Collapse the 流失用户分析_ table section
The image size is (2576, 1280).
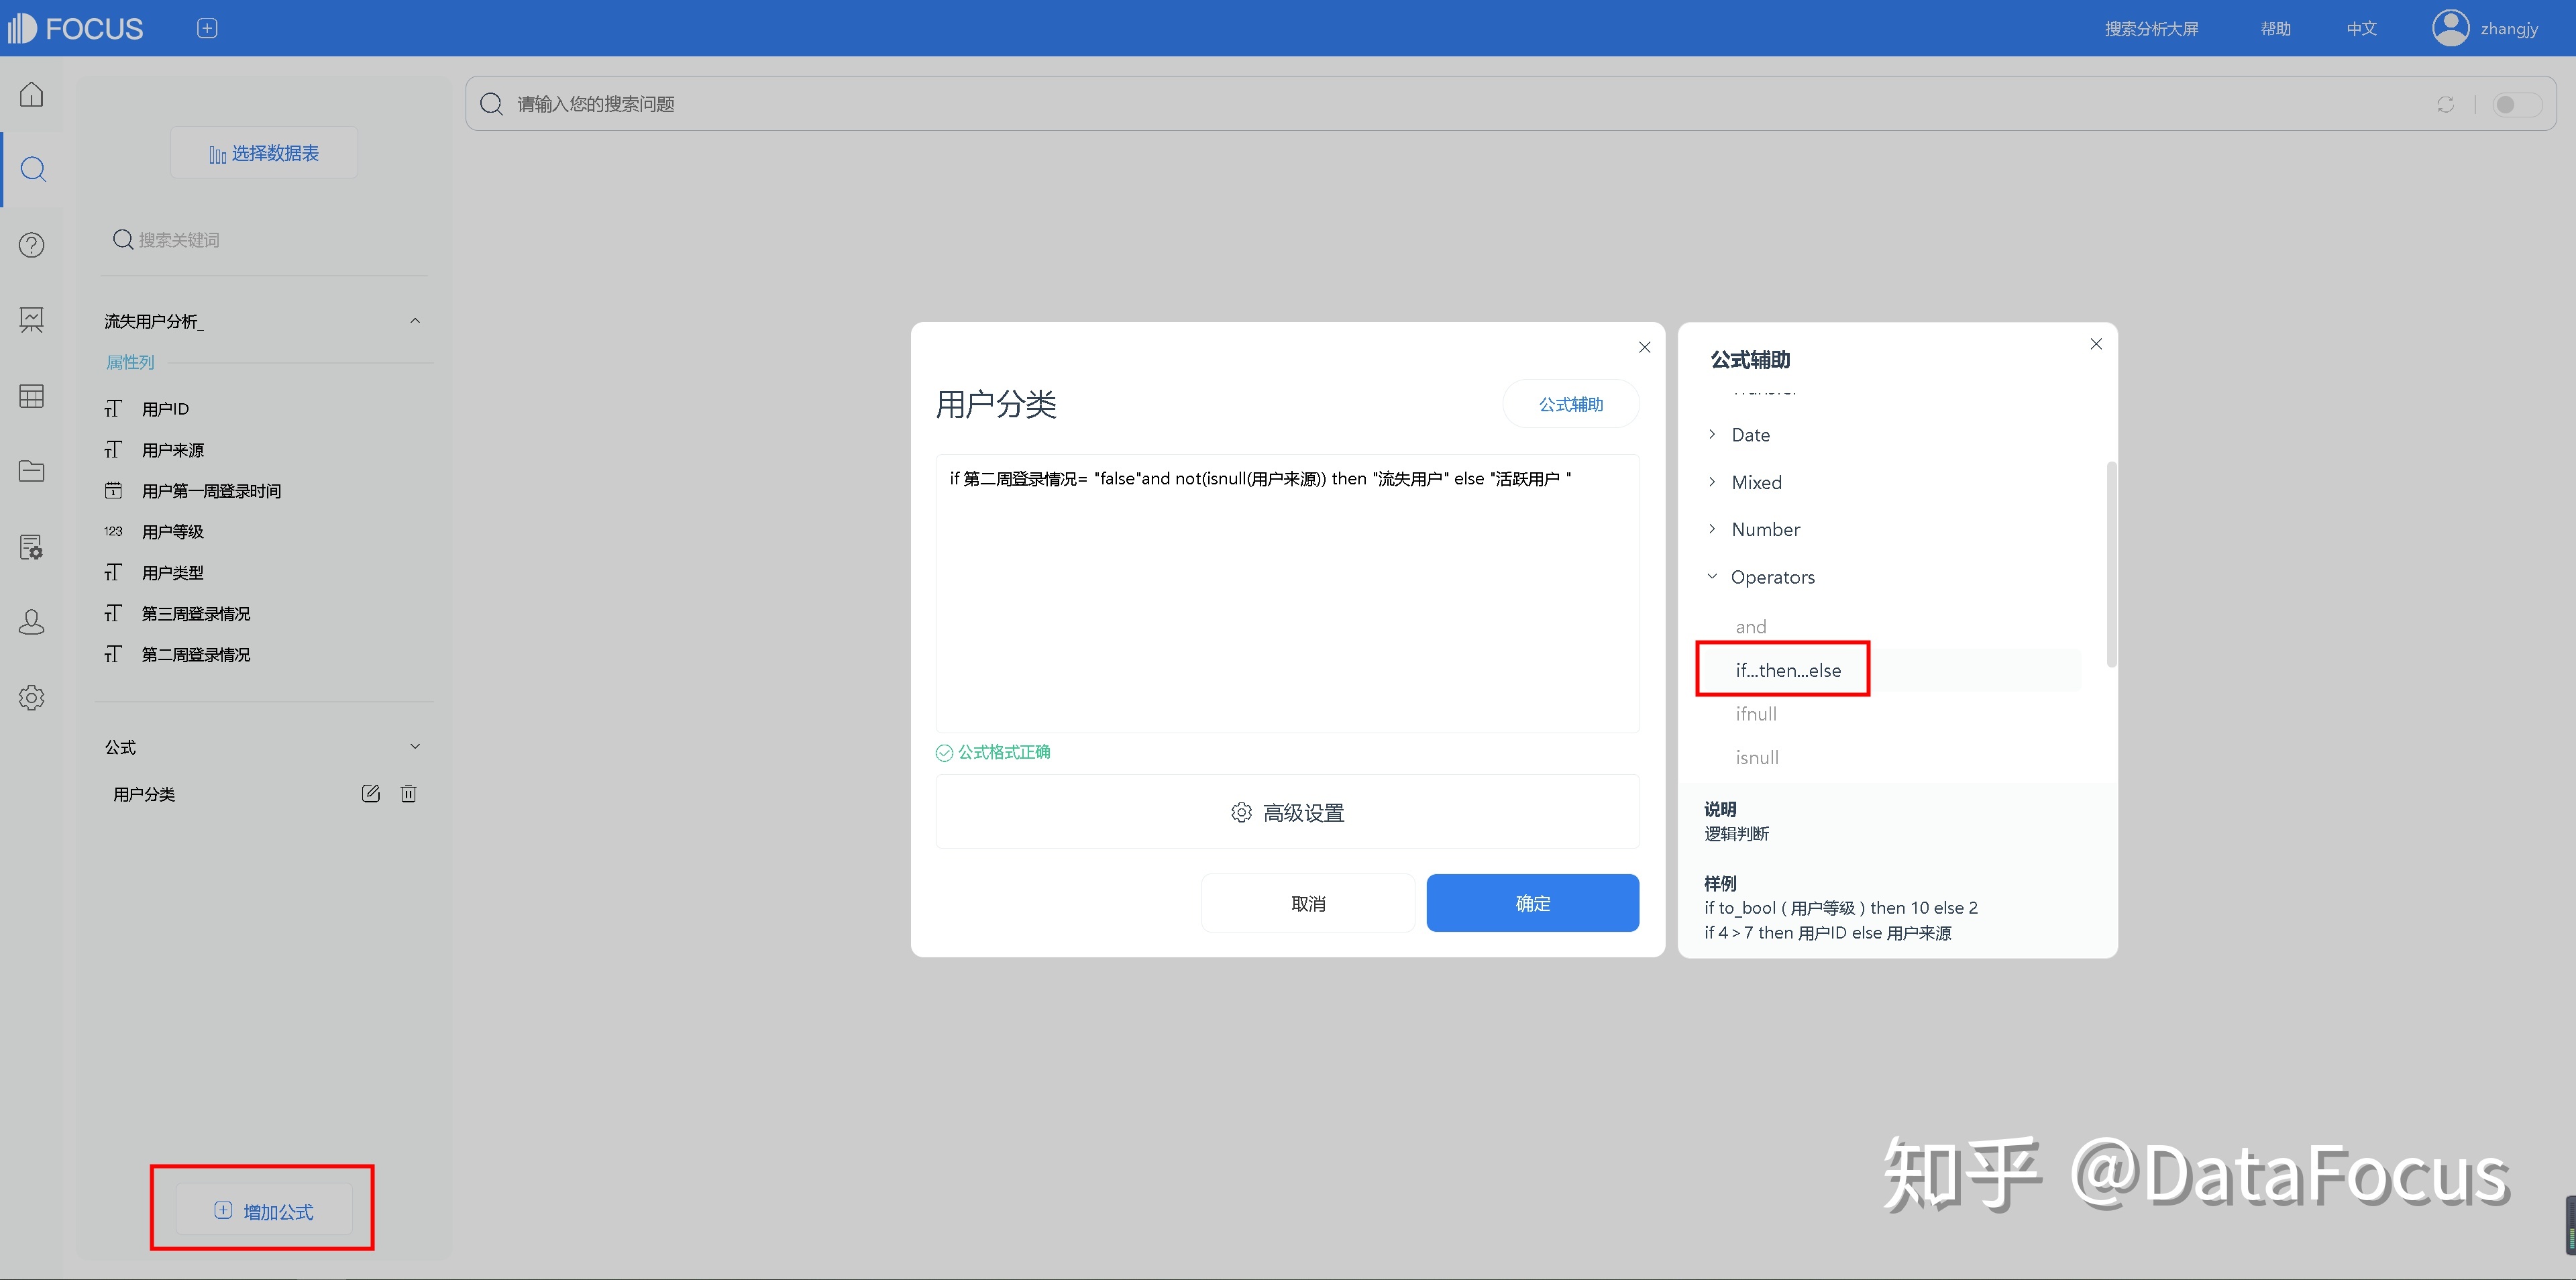(x=415, y=321)
